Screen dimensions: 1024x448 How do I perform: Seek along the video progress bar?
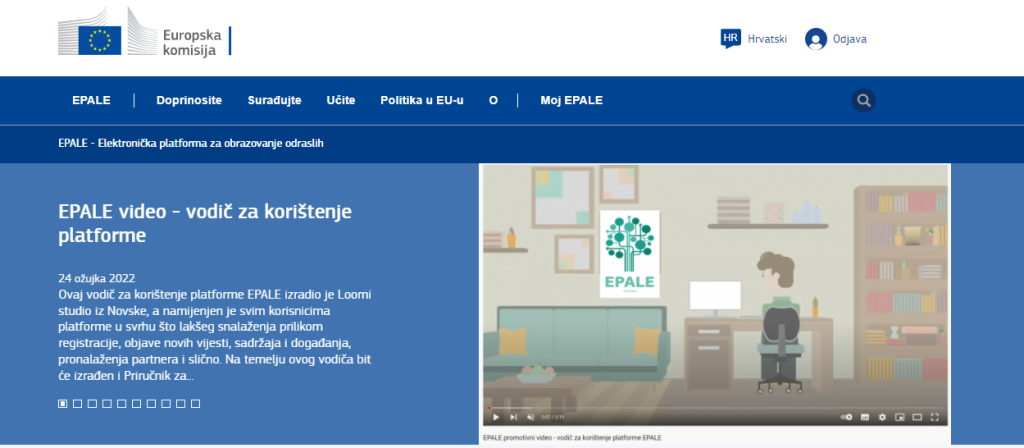(x=715, y=408)
